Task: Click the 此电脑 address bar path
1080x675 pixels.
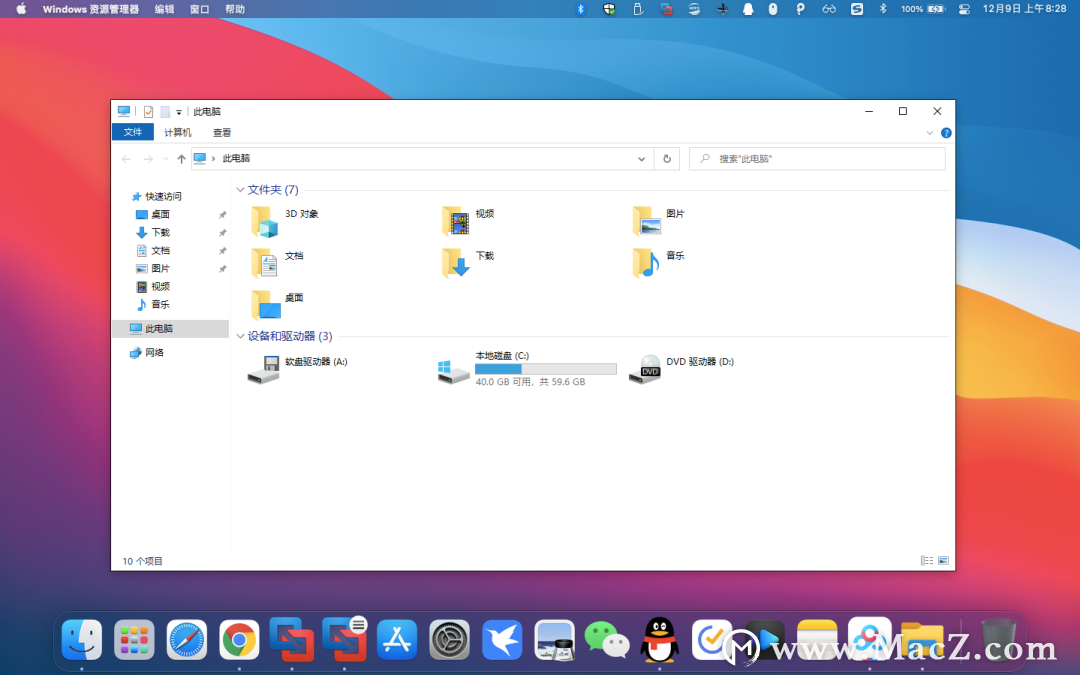Action: (236, 158)
